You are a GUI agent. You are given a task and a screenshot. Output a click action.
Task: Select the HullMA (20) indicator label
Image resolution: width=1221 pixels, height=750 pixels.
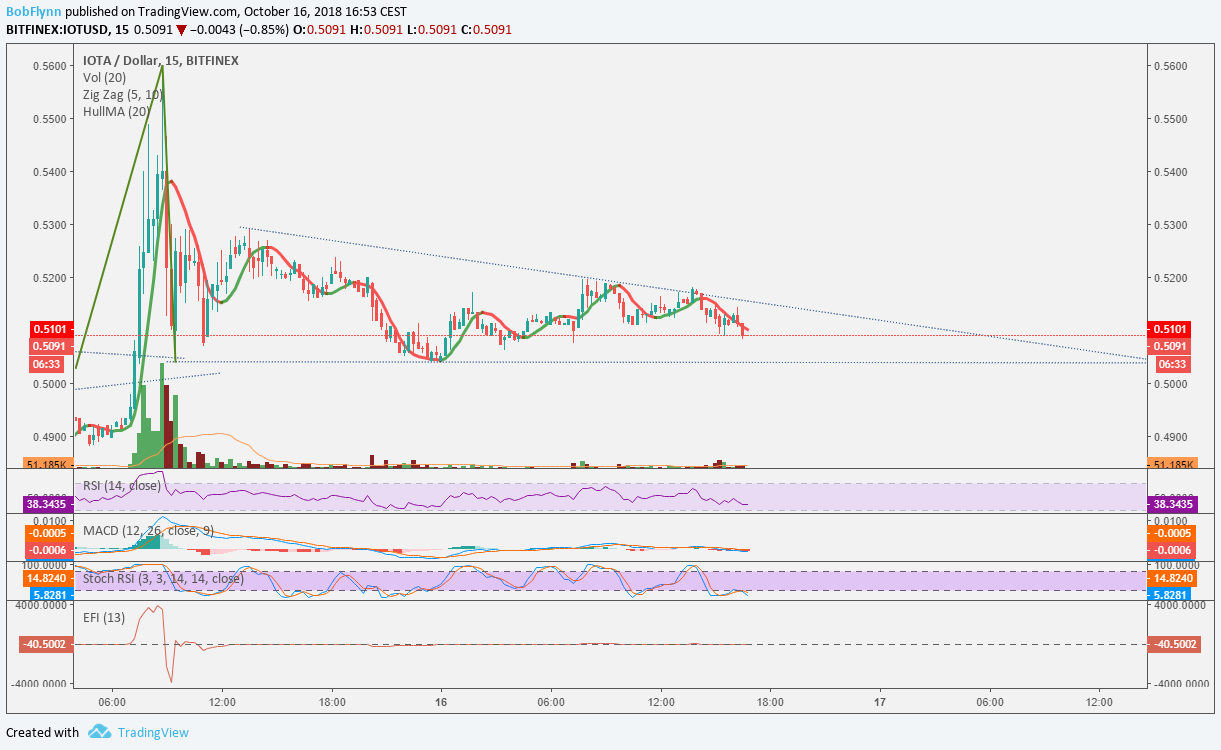pyautogui.click(x=117, y=111)
